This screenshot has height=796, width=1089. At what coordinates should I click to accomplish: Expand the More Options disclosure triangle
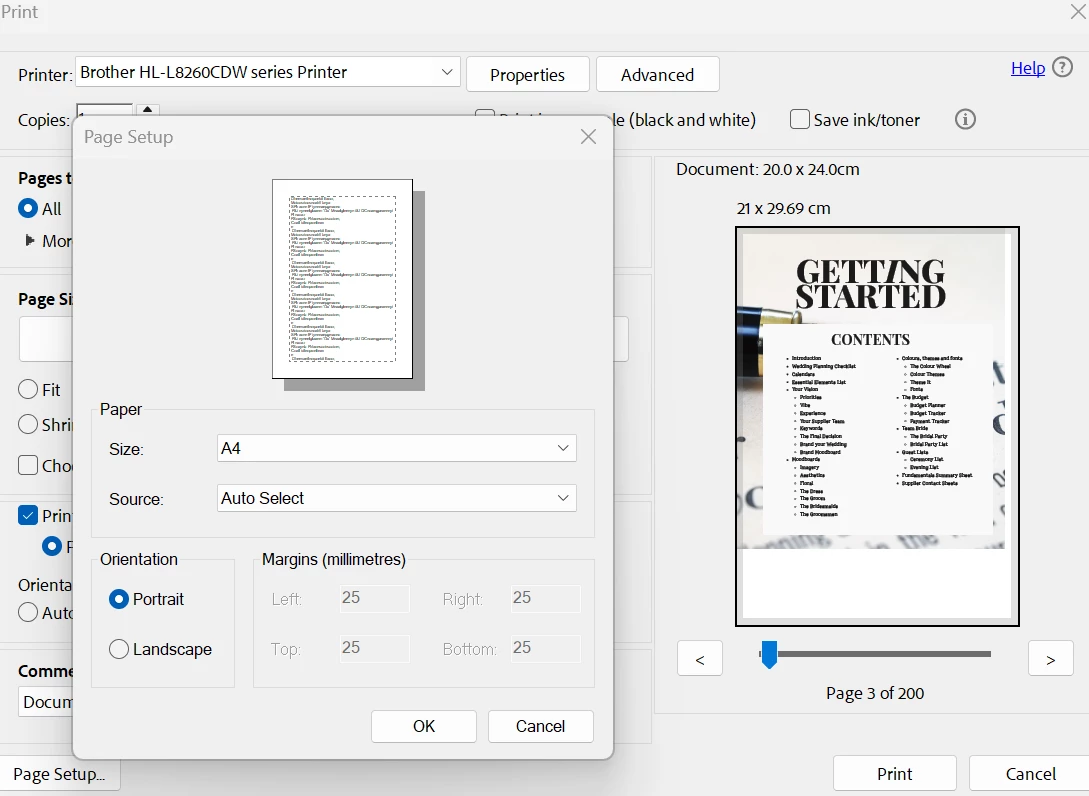30,240
